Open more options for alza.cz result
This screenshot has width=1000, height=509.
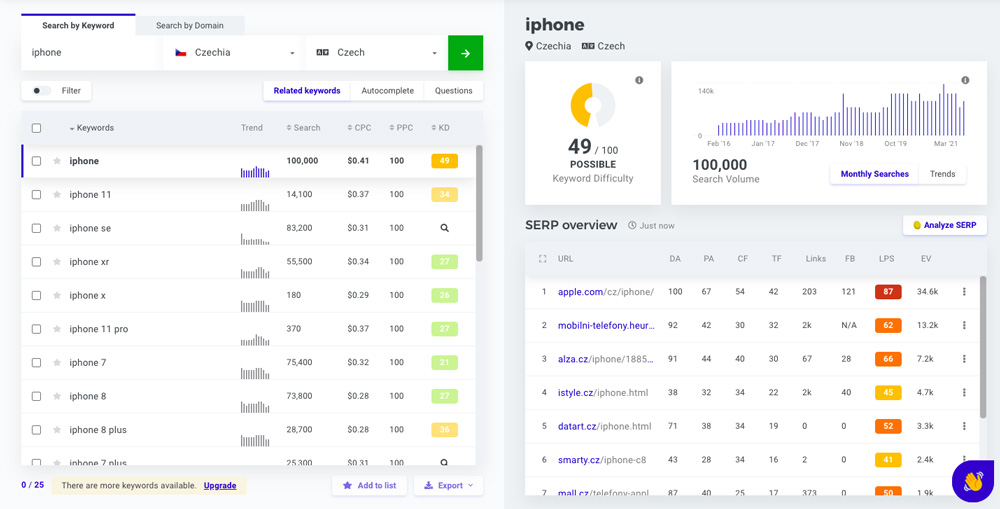pos(964,359)
